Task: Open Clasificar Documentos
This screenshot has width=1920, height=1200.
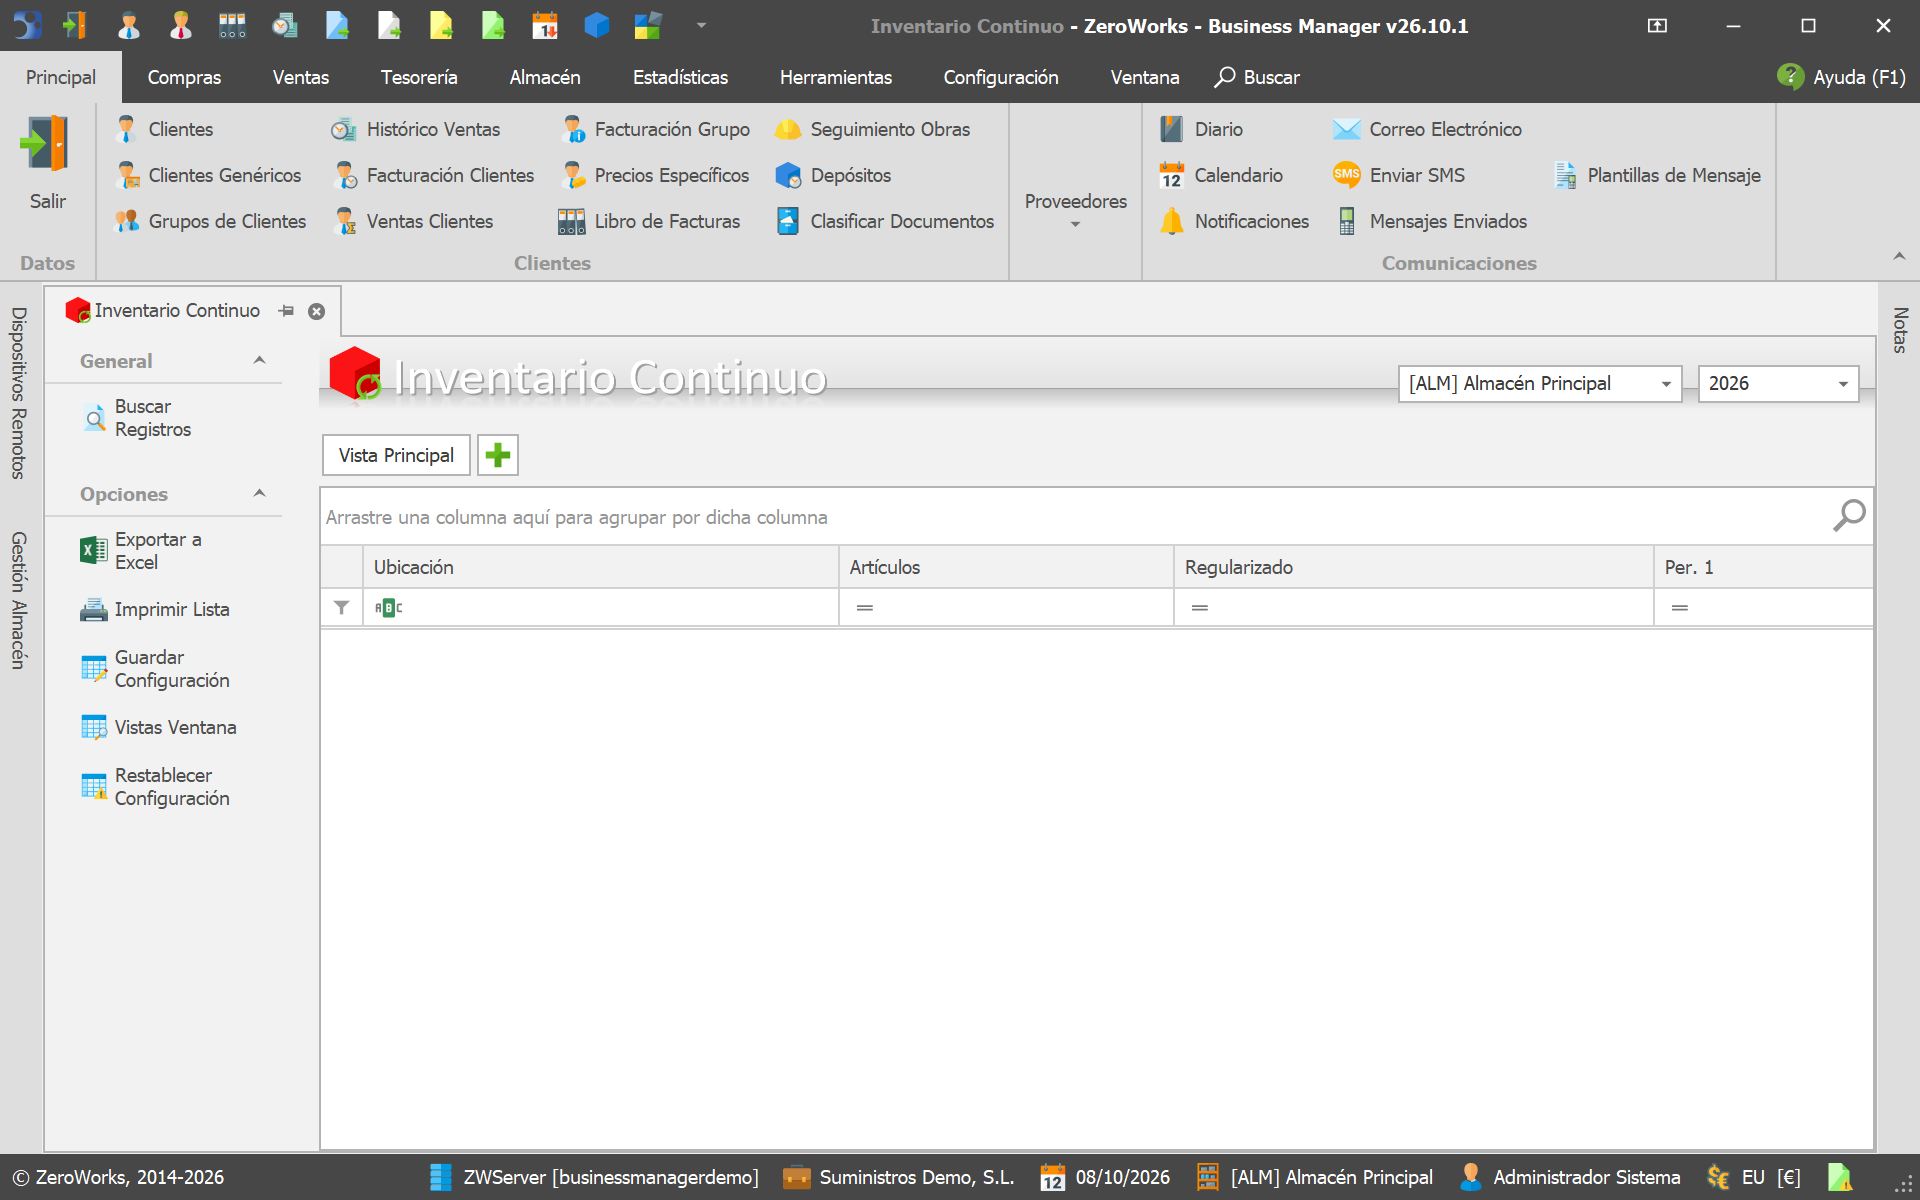Action: pos(885,221)
